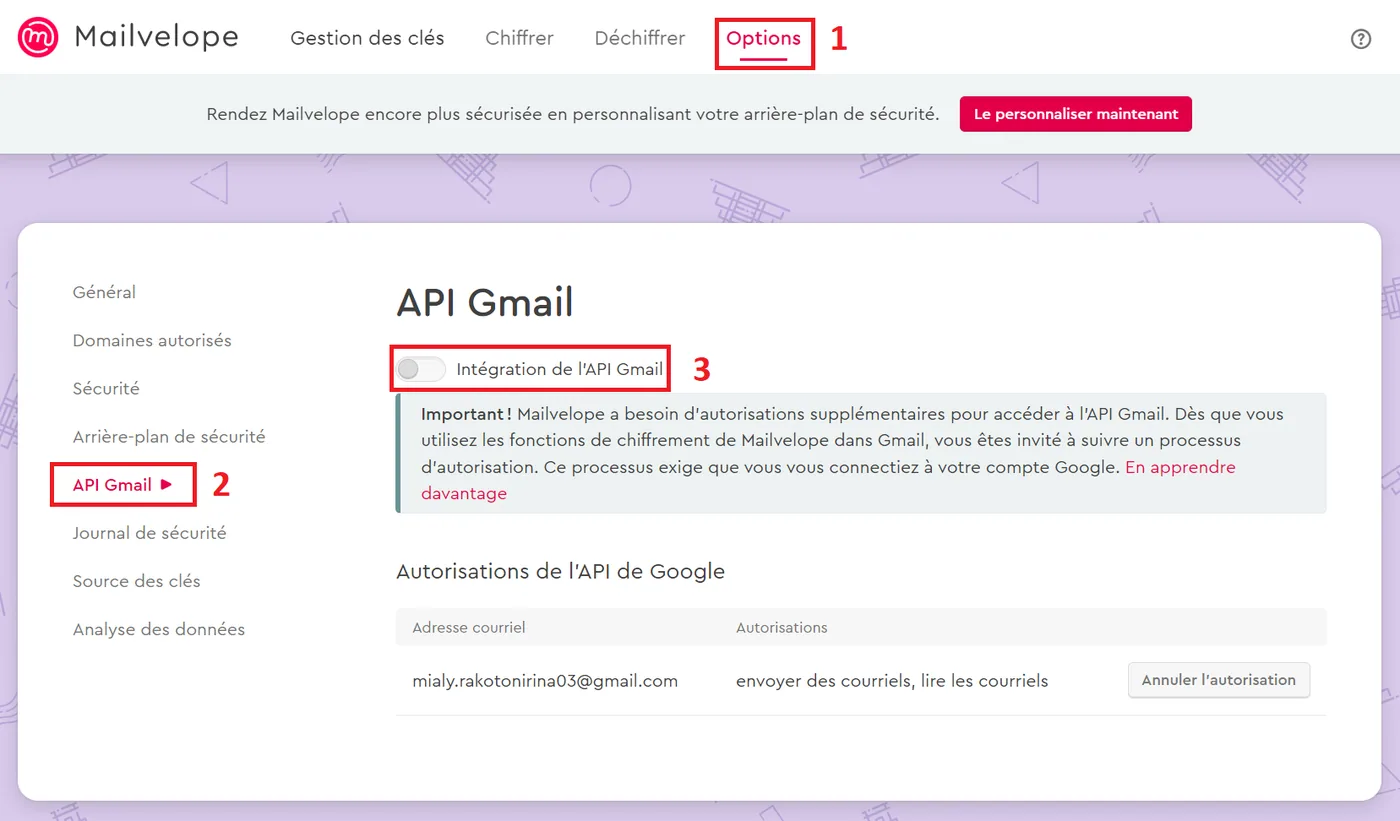
Task: Click the API Gmail page heading
Action: 485,302
